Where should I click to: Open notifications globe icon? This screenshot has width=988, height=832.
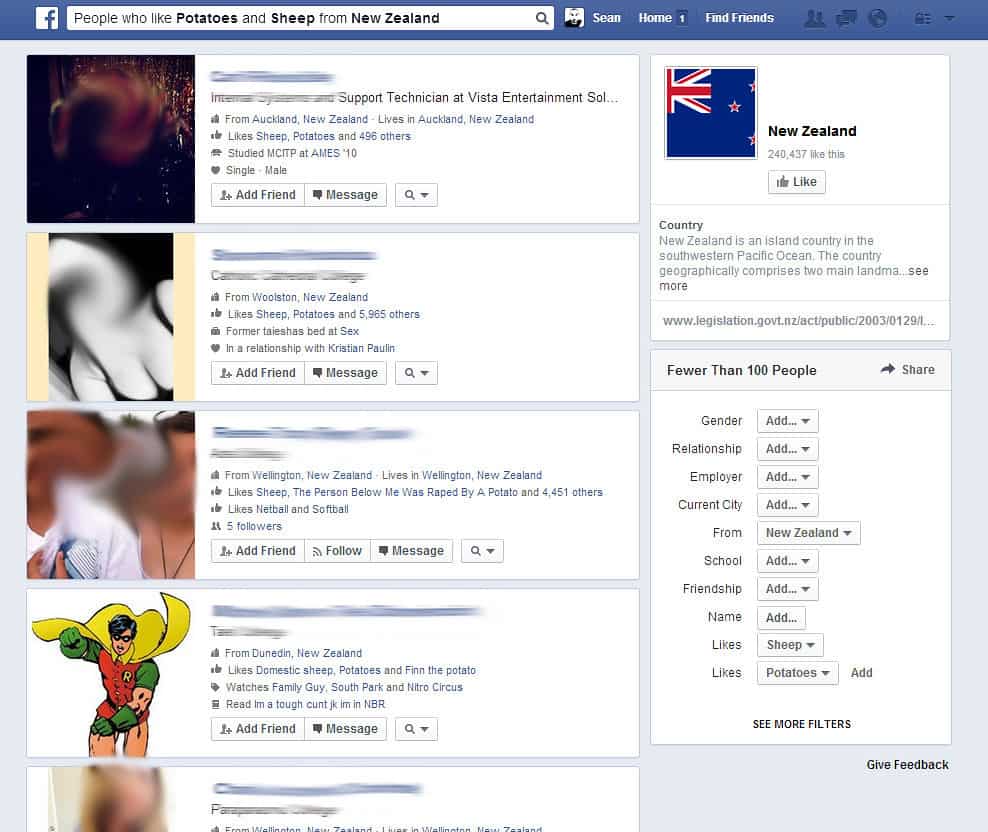click(x=877, y=18)
